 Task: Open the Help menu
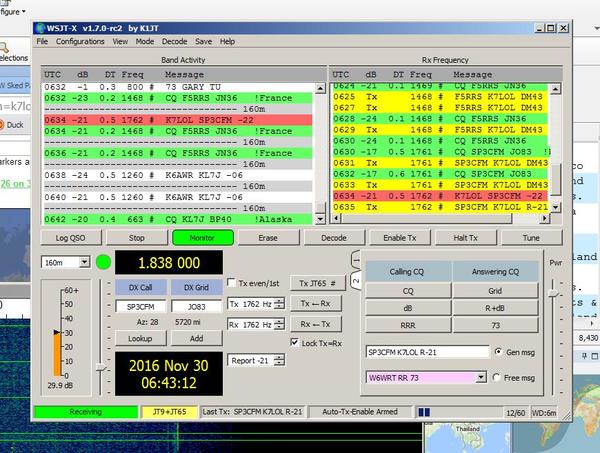point(227,41)
